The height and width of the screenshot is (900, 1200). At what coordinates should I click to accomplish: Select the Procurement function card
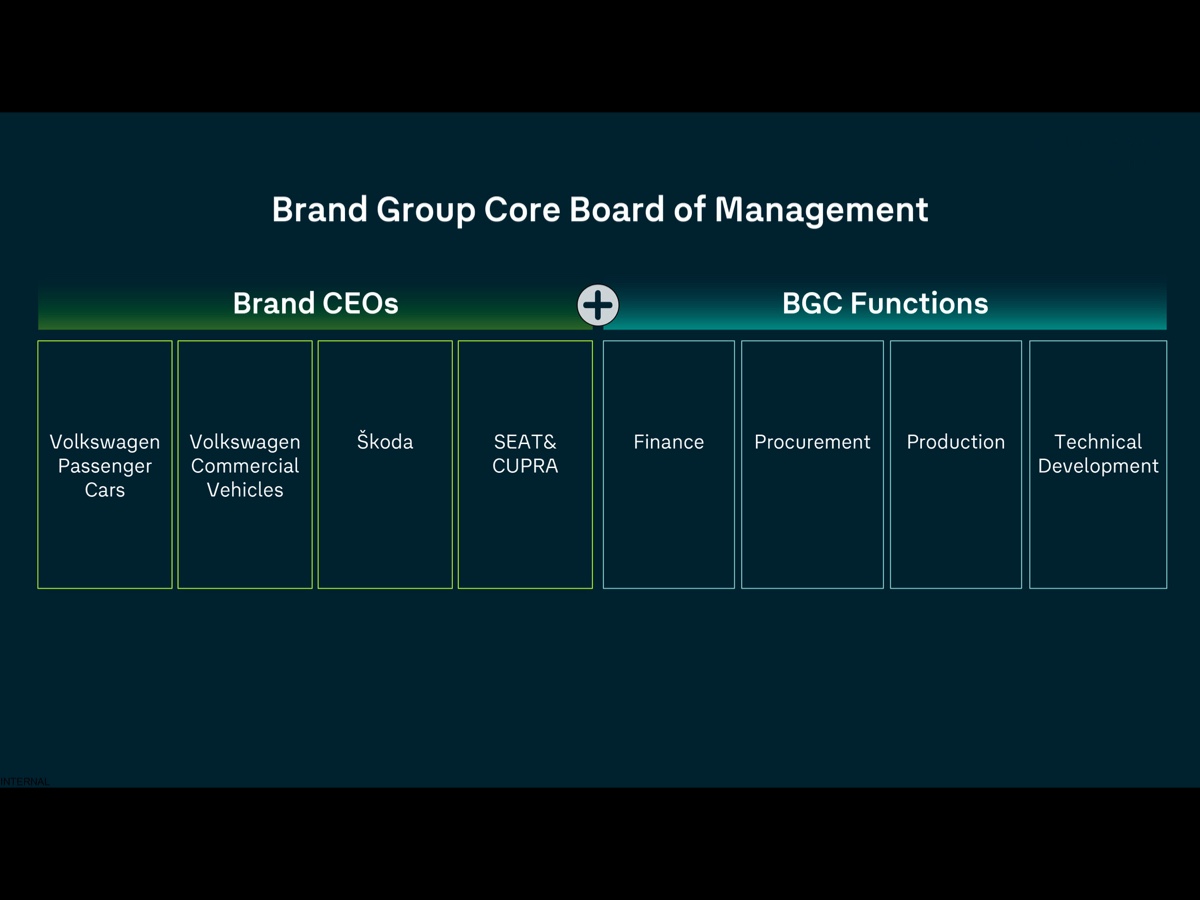coord(812,463)
